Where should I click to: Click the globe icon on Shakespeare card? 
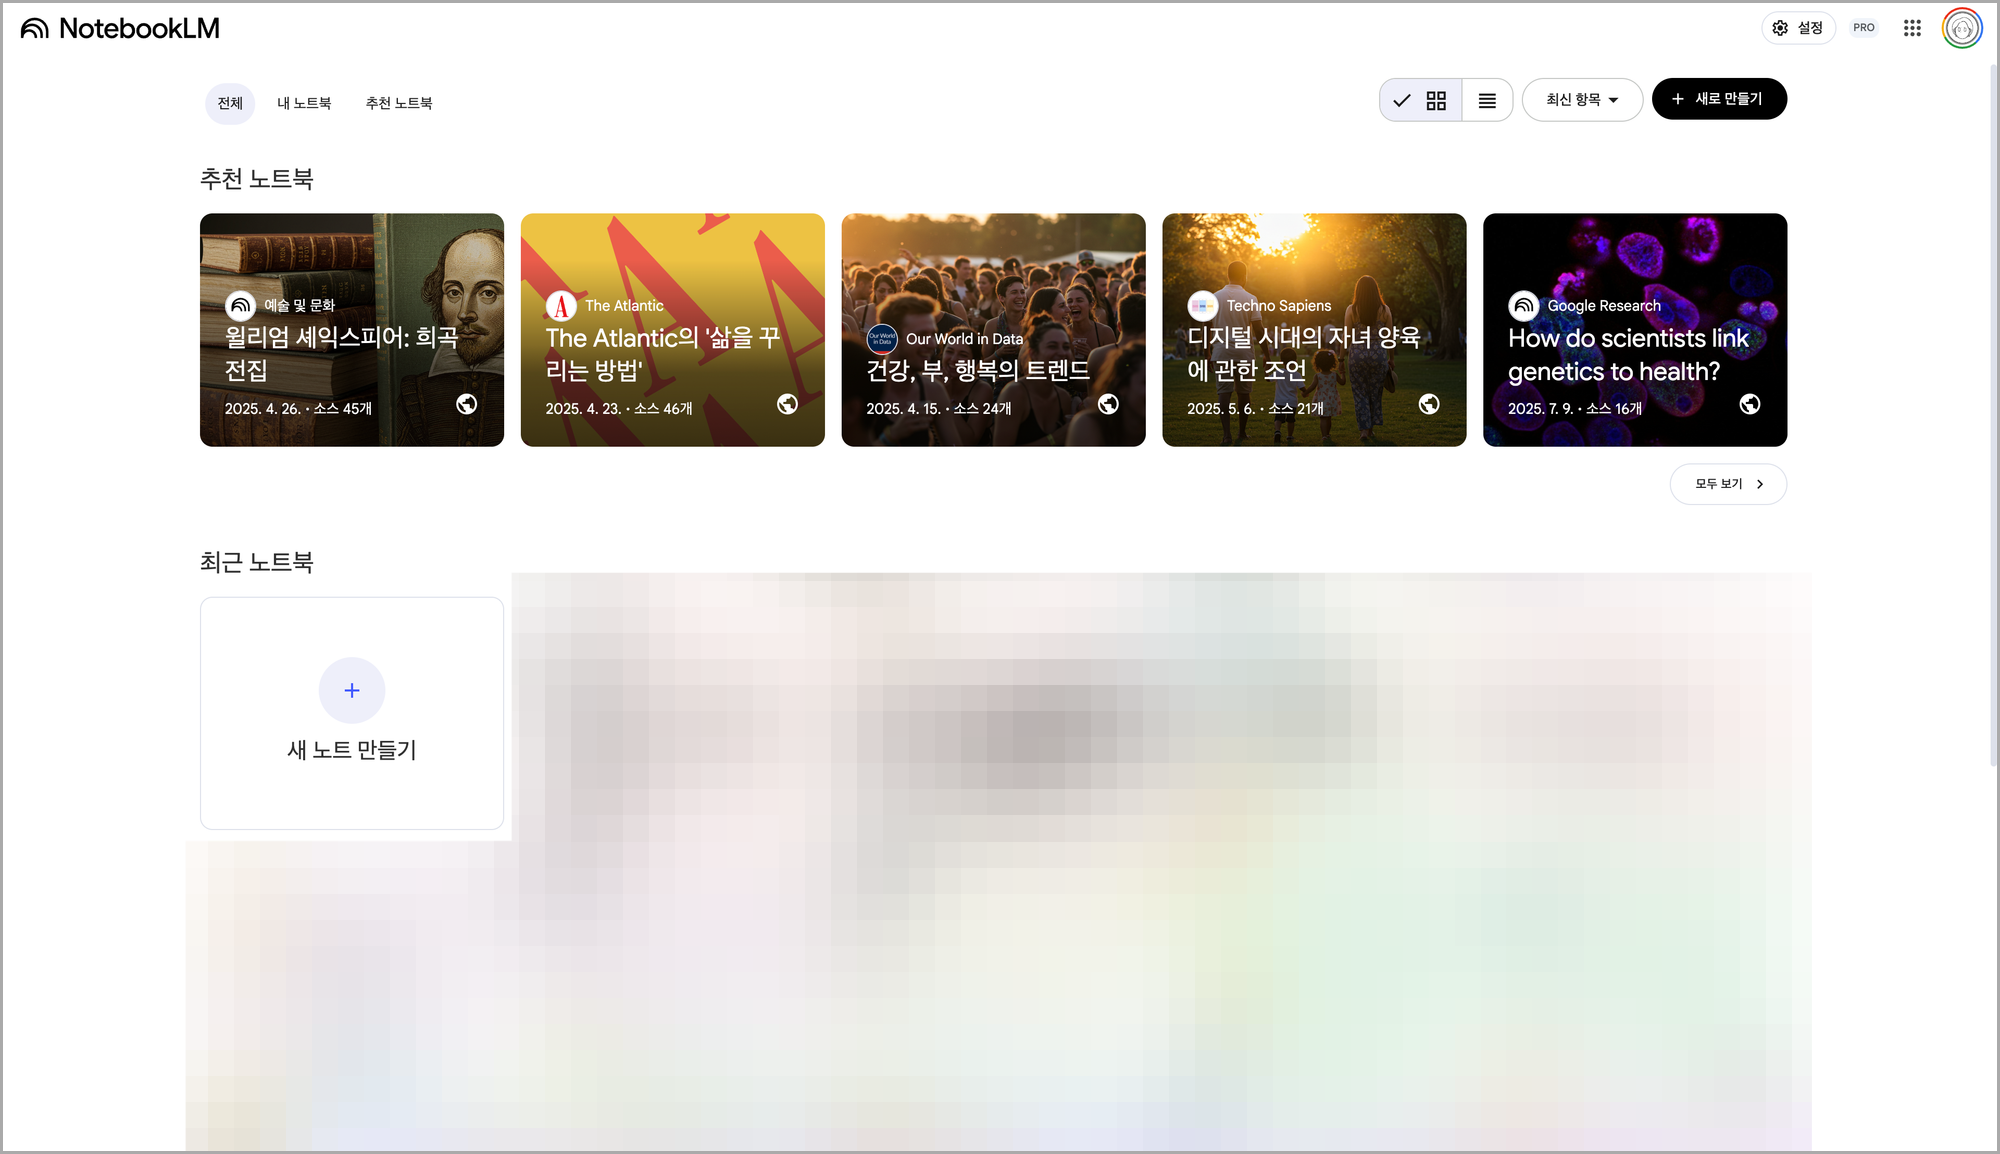pos(466,404)
